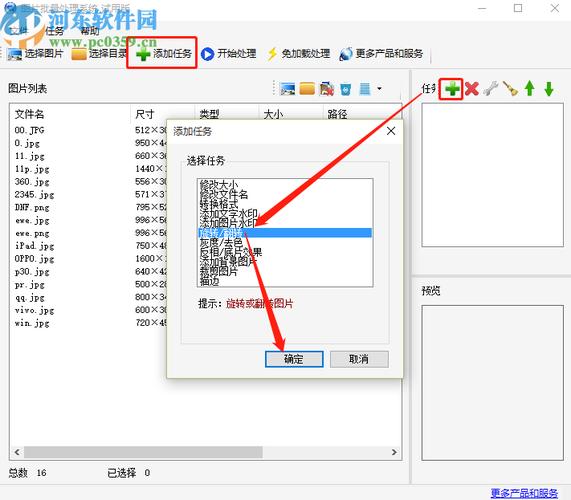This screenshot has height=500, width=571.
Task: Select file 11p.jpg in the image list
Action: [x=32, y=169]
